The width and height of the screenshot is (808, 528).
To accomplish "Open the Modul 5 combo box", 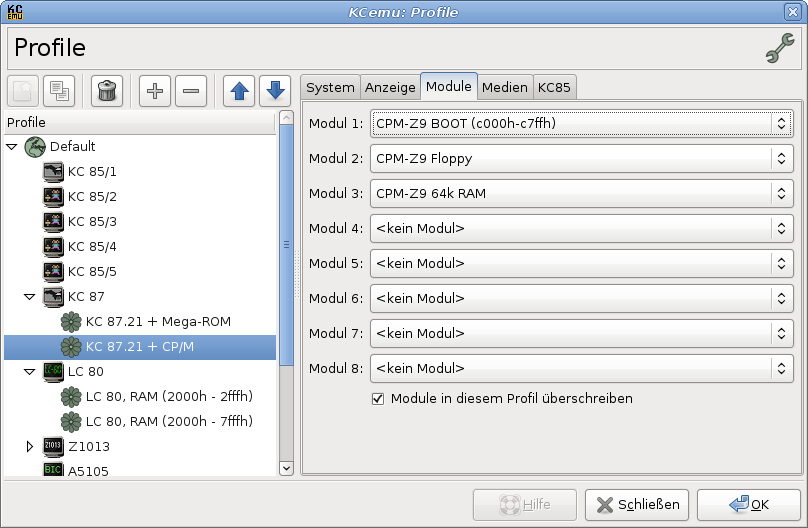I will [581, 264].
